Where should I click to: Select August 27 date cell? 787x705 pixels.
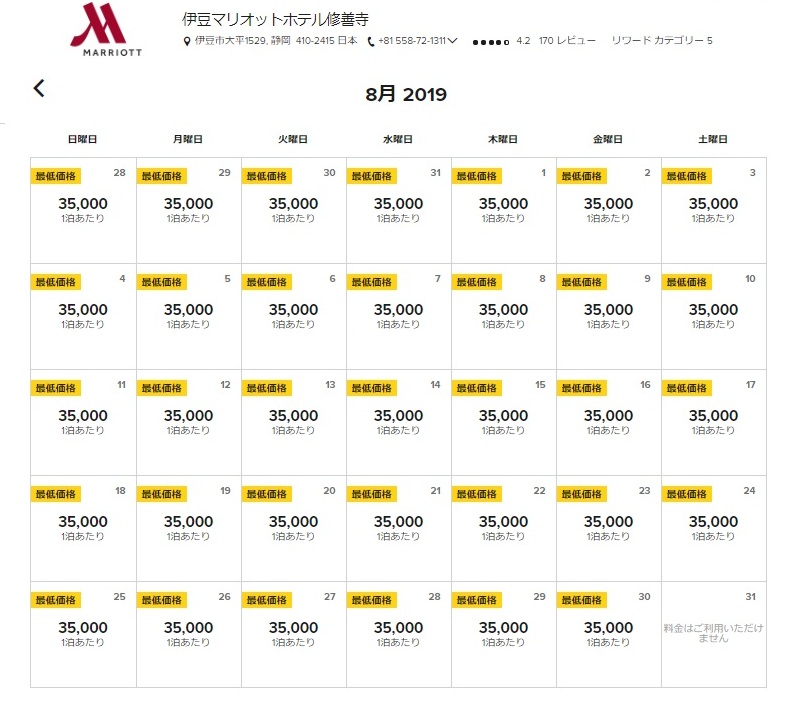(294, 635)
